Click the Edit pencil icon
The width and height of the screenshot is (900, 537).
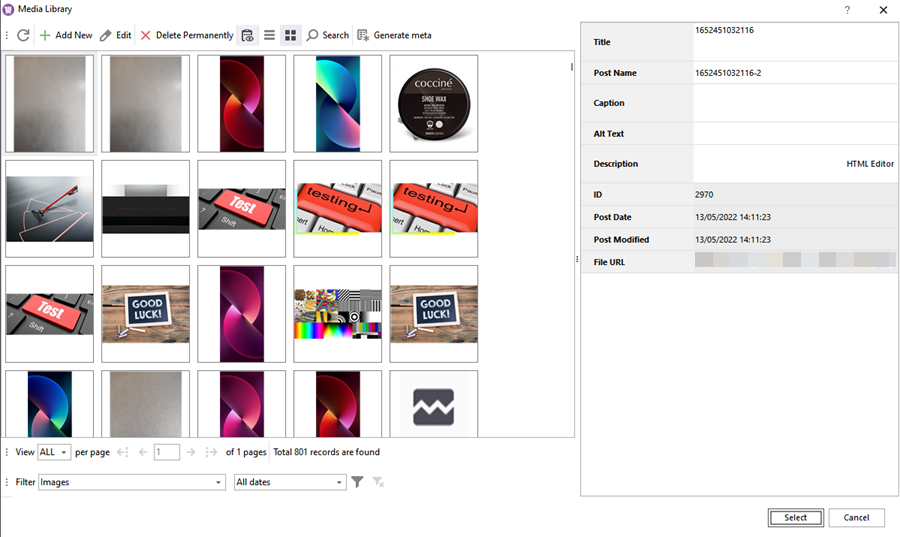[x=106, y=35]
